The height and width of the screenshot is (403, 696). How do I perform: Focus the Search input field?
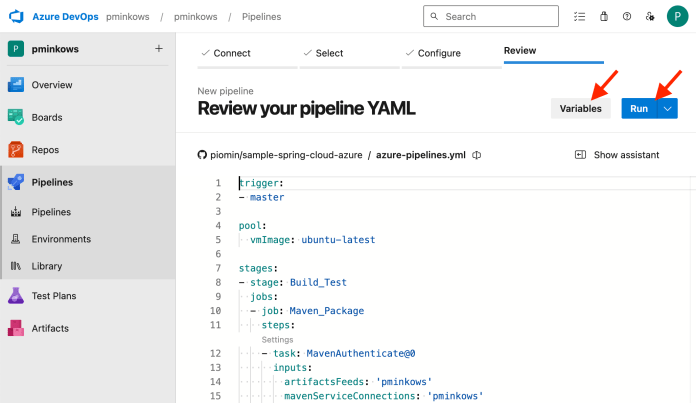[x=490, y=16]
